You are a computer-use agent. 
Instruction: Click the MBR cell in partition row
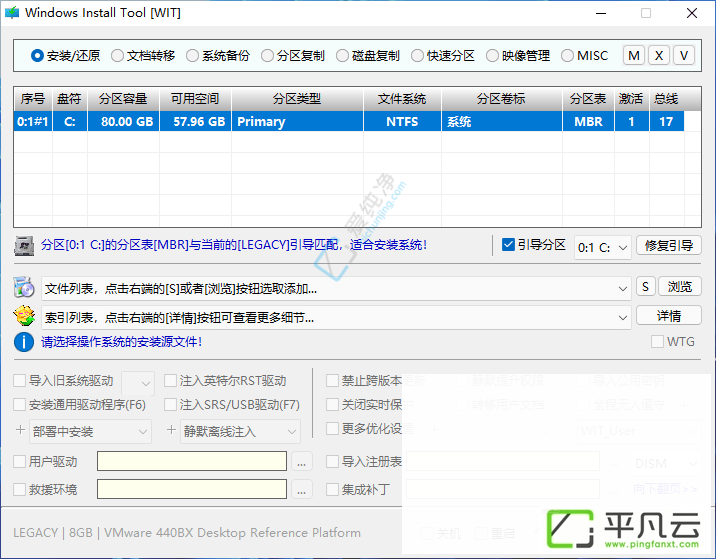pyautogui.click(x=588, y=121)
